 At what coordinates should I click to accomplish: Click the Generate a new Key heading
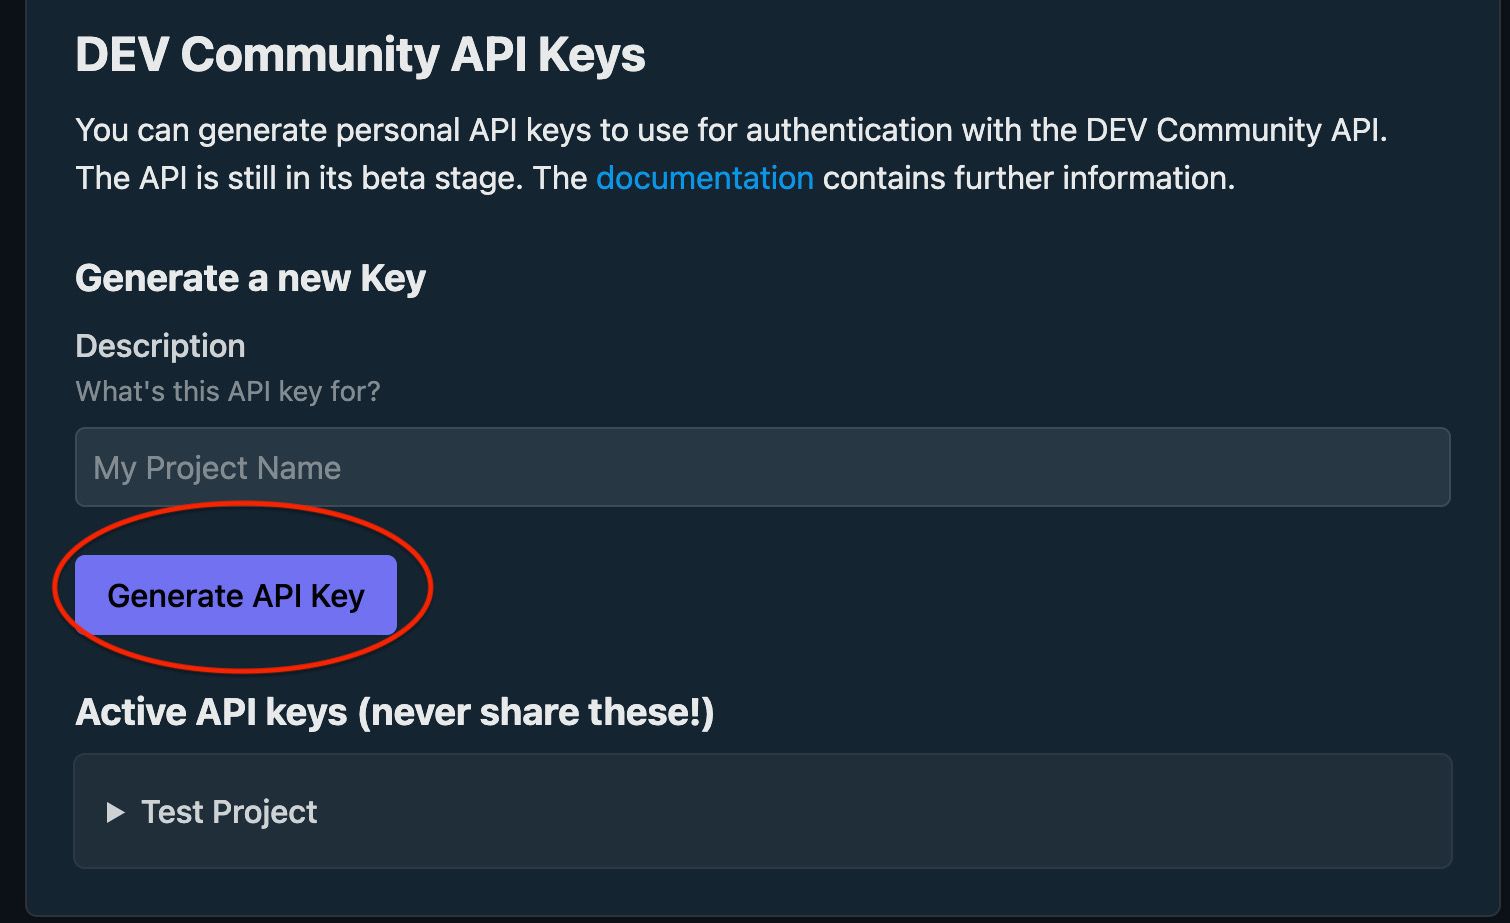click(250, 278)
